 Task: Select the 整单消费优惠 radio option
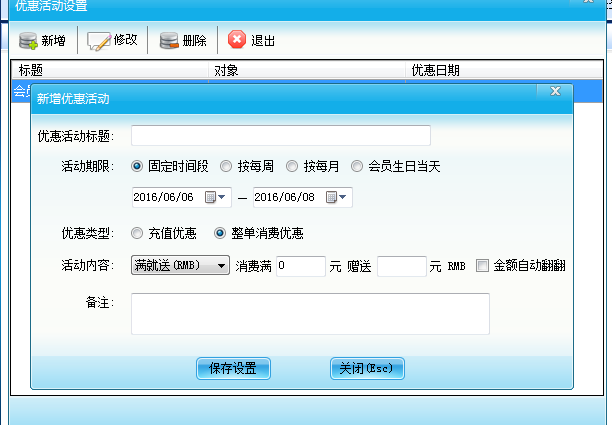[x=220, y=233]
